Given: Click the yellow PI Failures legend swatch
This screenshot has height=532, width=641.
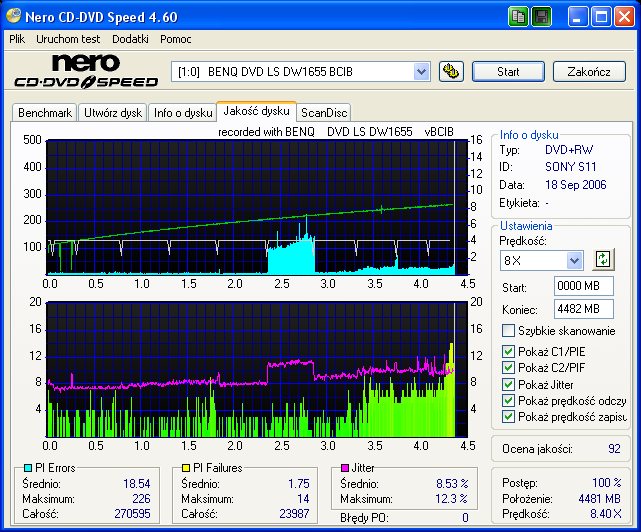Looking at the screenshot, I should coord(186,468).
